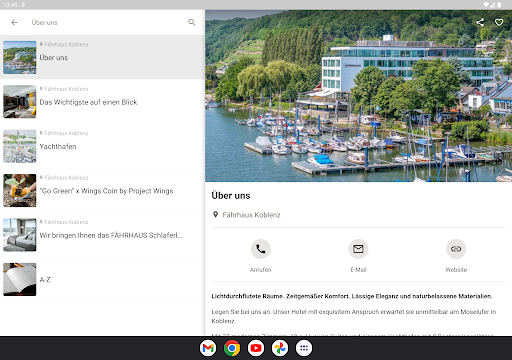Launch Gmail from the dock
The height and width of the screenshot is (360, 512).
[x=208, y=348]
